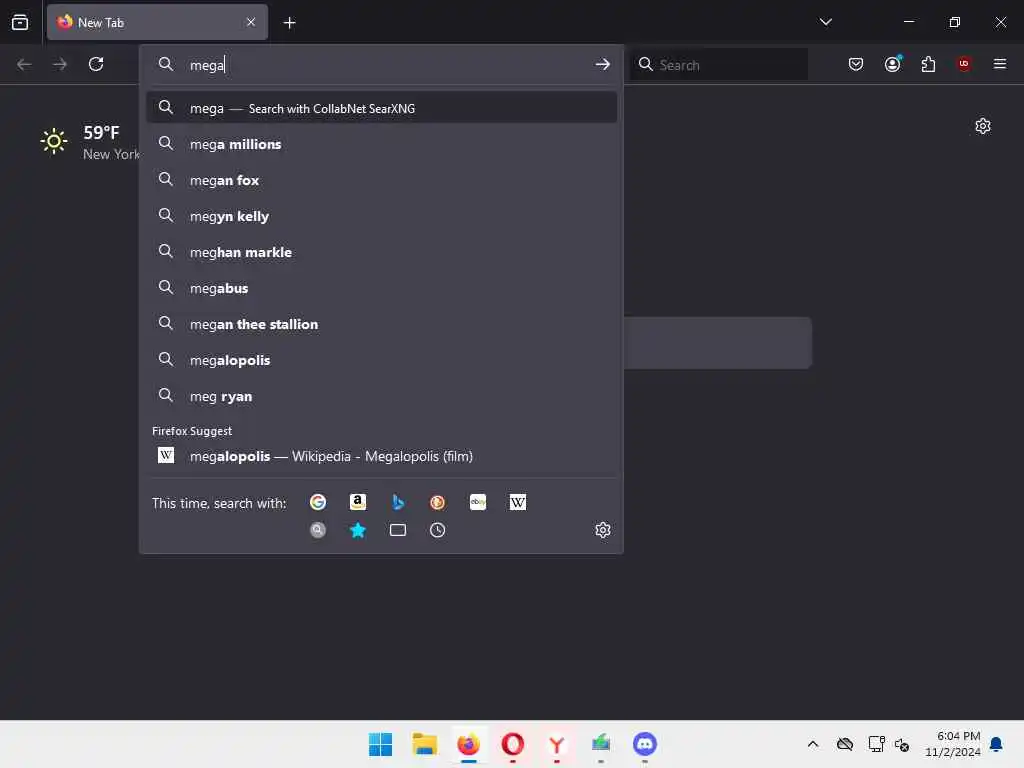Open the network status tray icon

point(876,744)
